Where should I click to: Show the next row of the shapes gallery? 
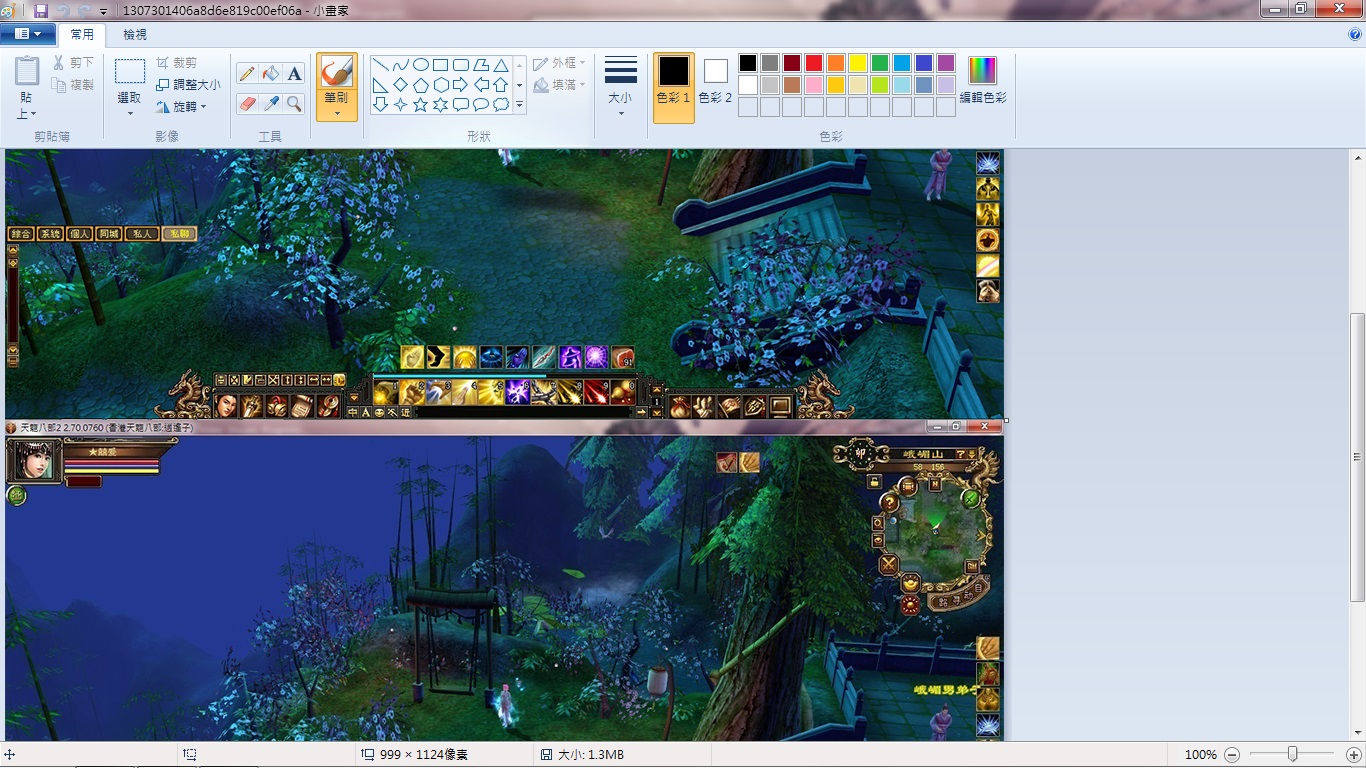[x=520, y=85]
